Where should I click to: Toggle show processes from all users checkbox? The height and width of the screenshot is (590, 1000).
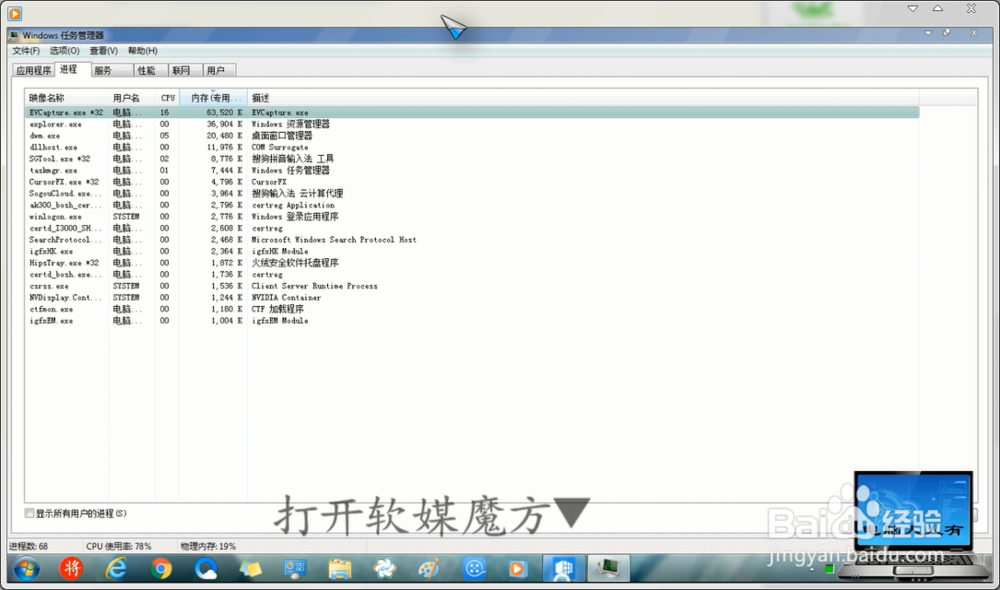29,513
